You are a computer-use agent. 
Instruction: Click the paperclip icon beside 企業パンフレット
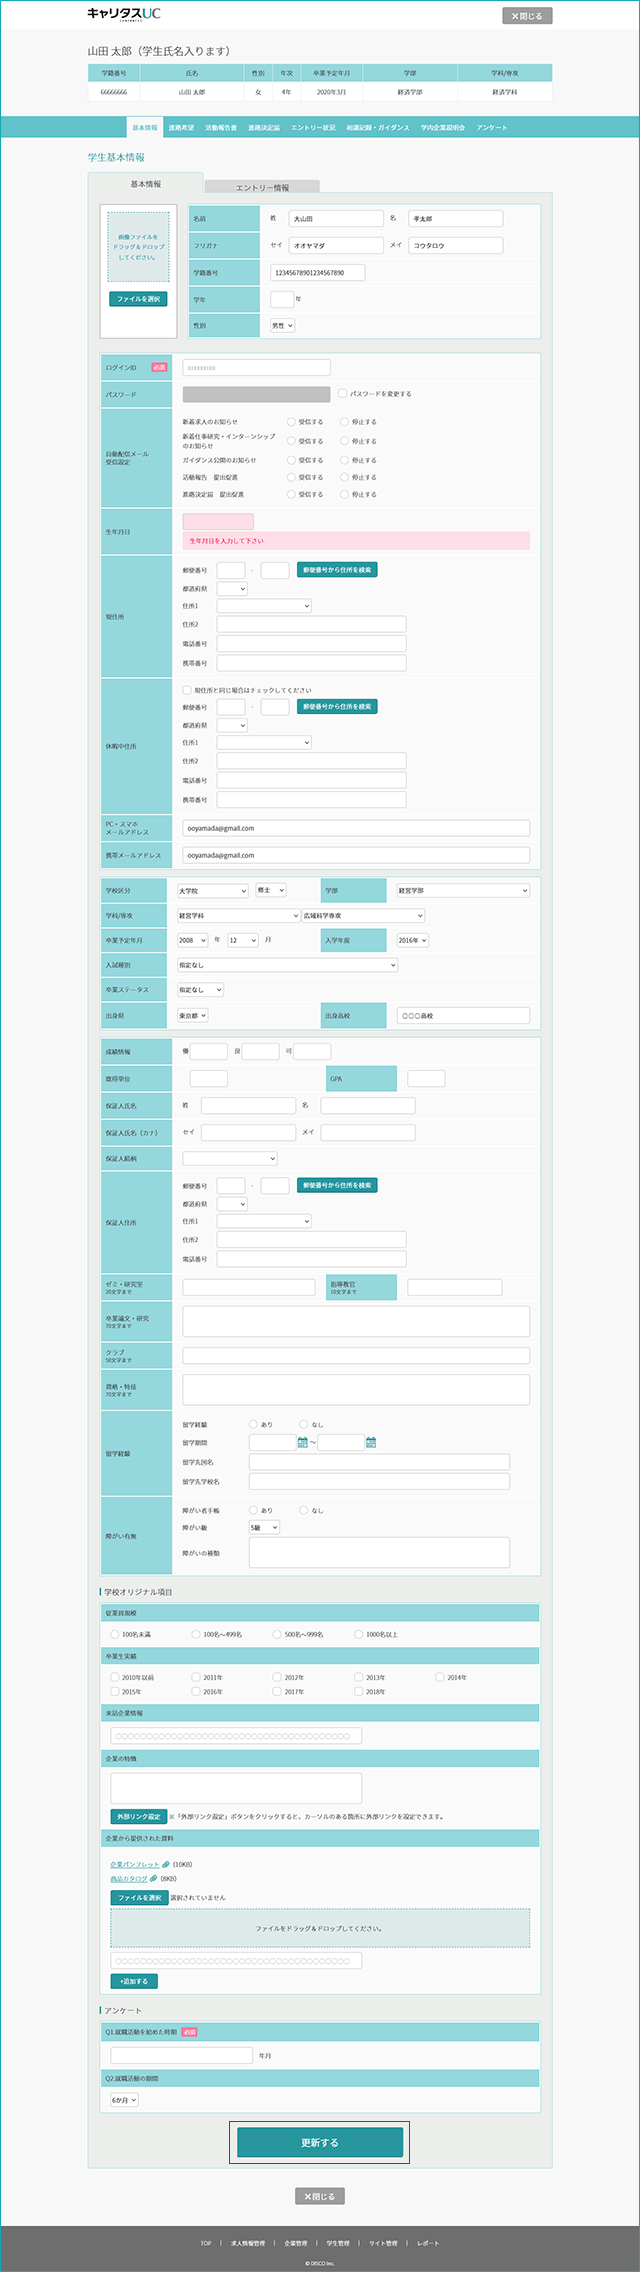pos(166,1864)
